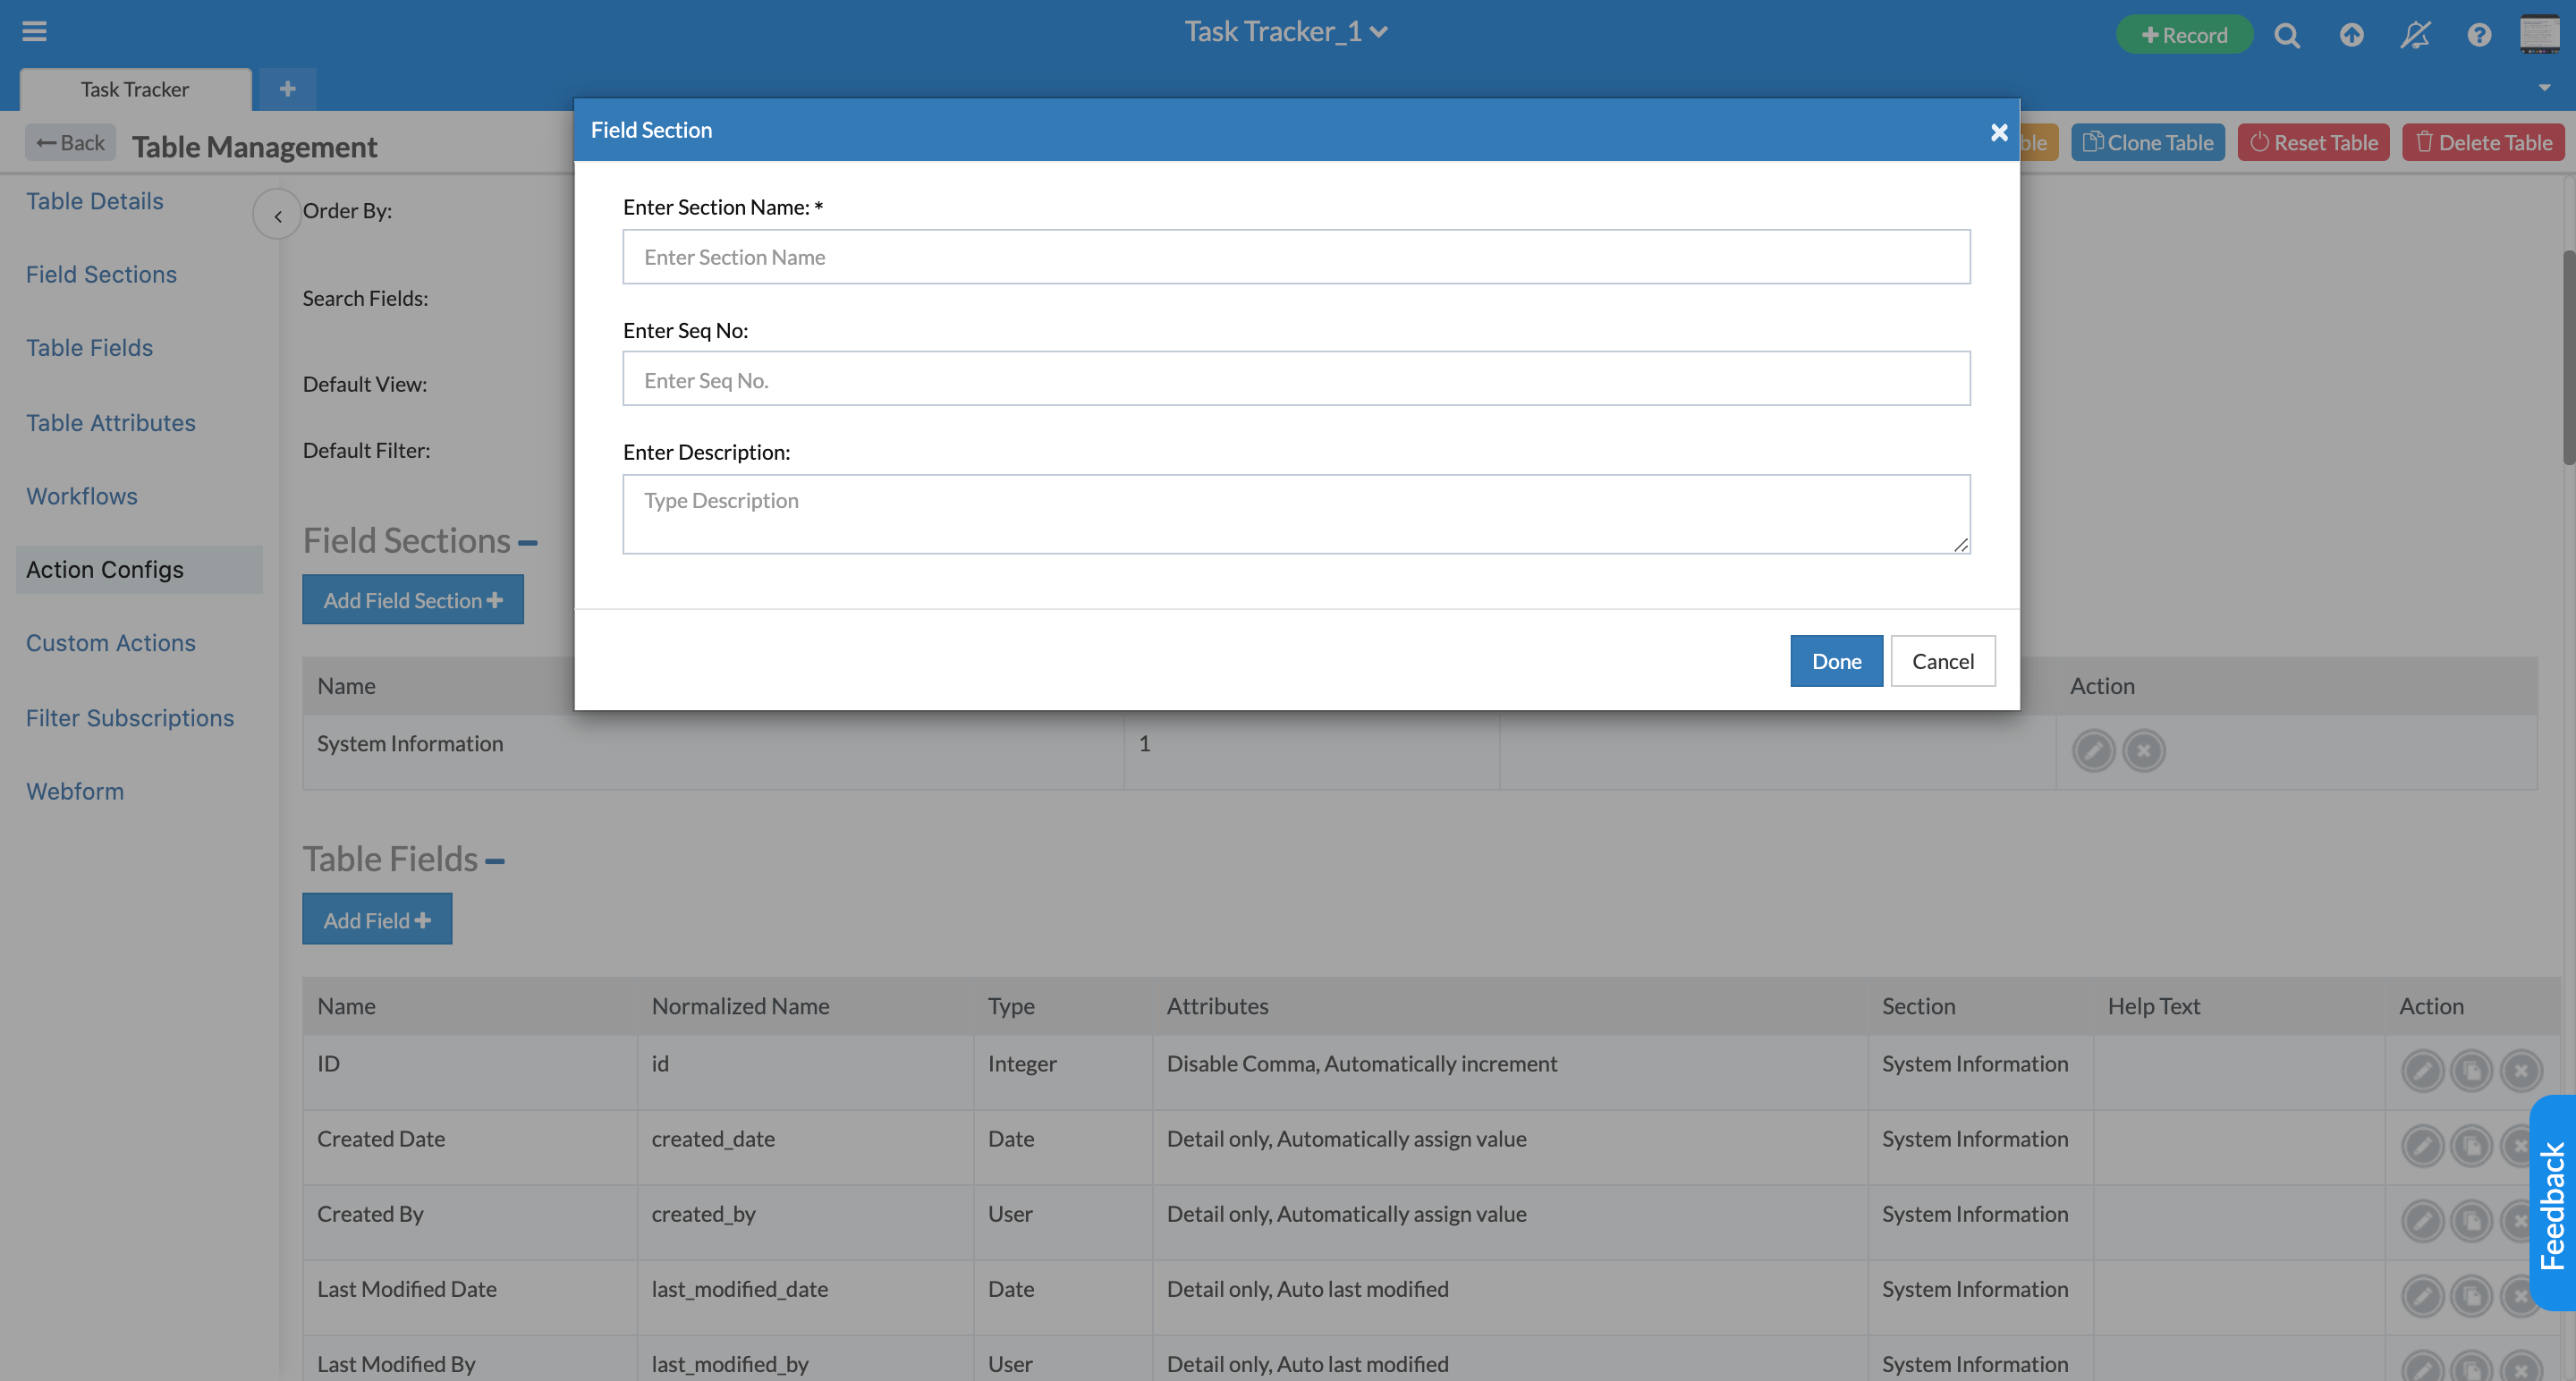The height and width of the screenshot is (1381, 2576).
Task: Click the Done button
Action: (x=1836, y=661)
